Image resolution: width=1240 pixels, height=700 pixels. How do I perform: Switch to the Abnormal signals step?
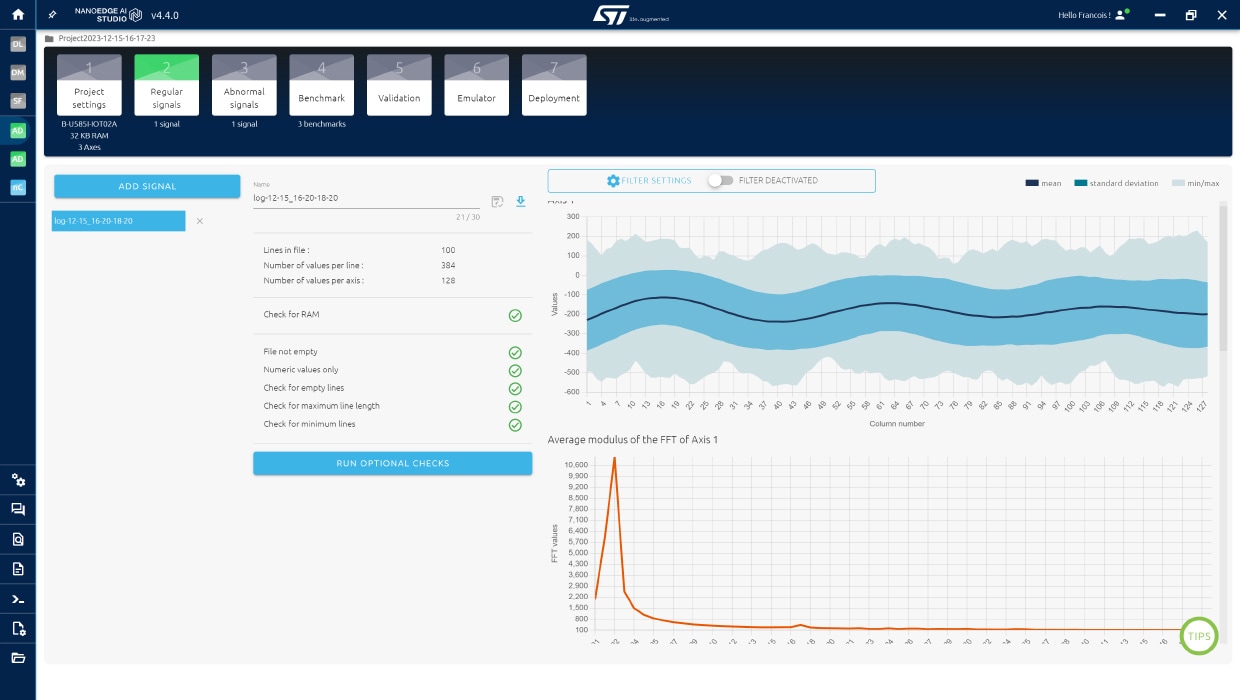click(244, 86)
